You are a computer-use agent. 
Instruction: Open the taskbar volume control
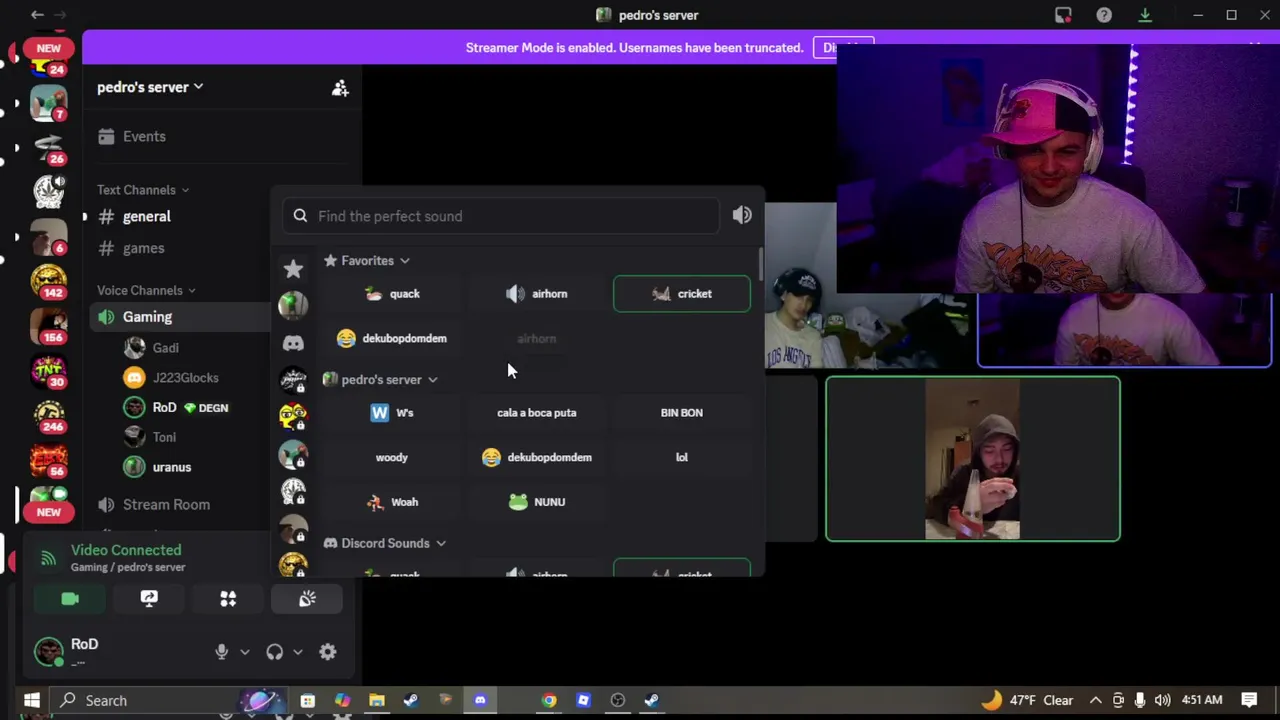coord(1162,700)
